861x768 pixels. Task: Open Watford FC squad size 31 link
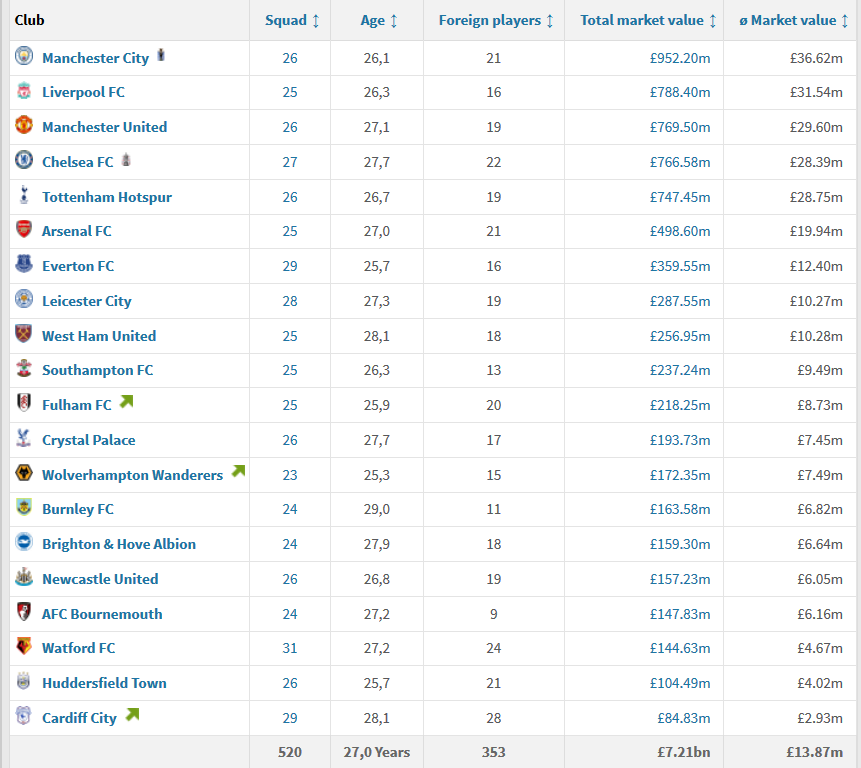290,648
